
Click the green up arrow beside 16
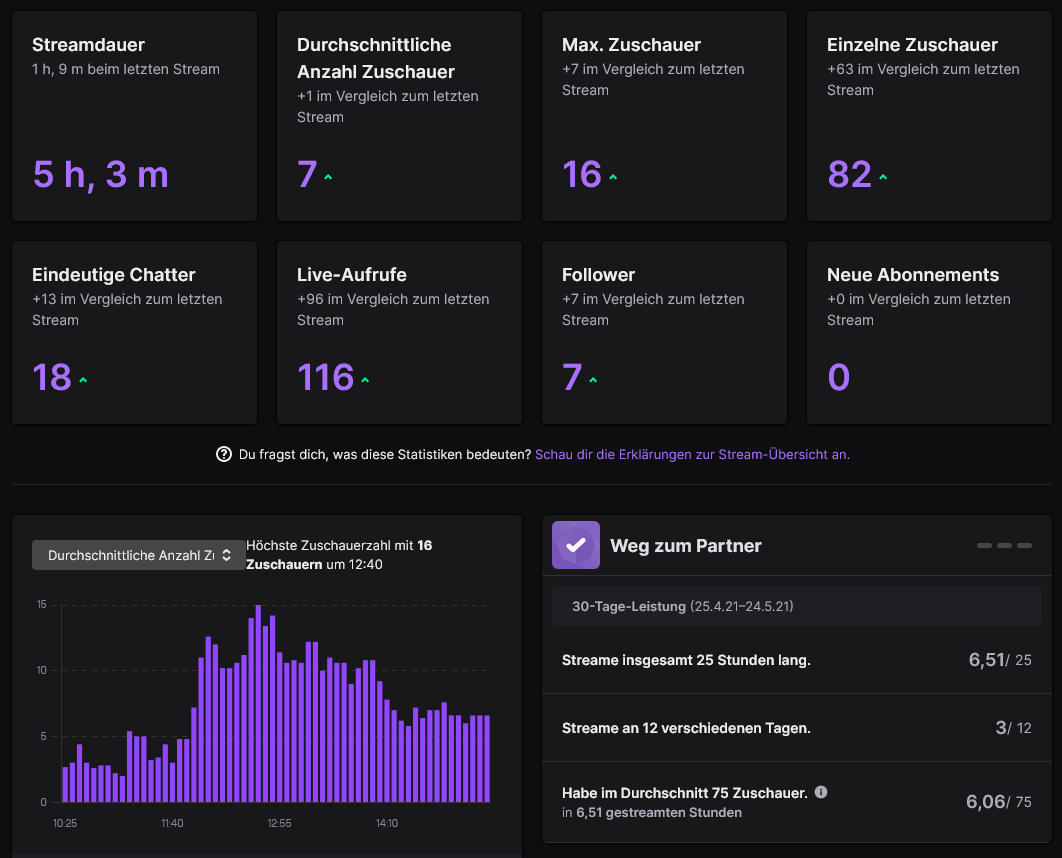click(613, 177)
